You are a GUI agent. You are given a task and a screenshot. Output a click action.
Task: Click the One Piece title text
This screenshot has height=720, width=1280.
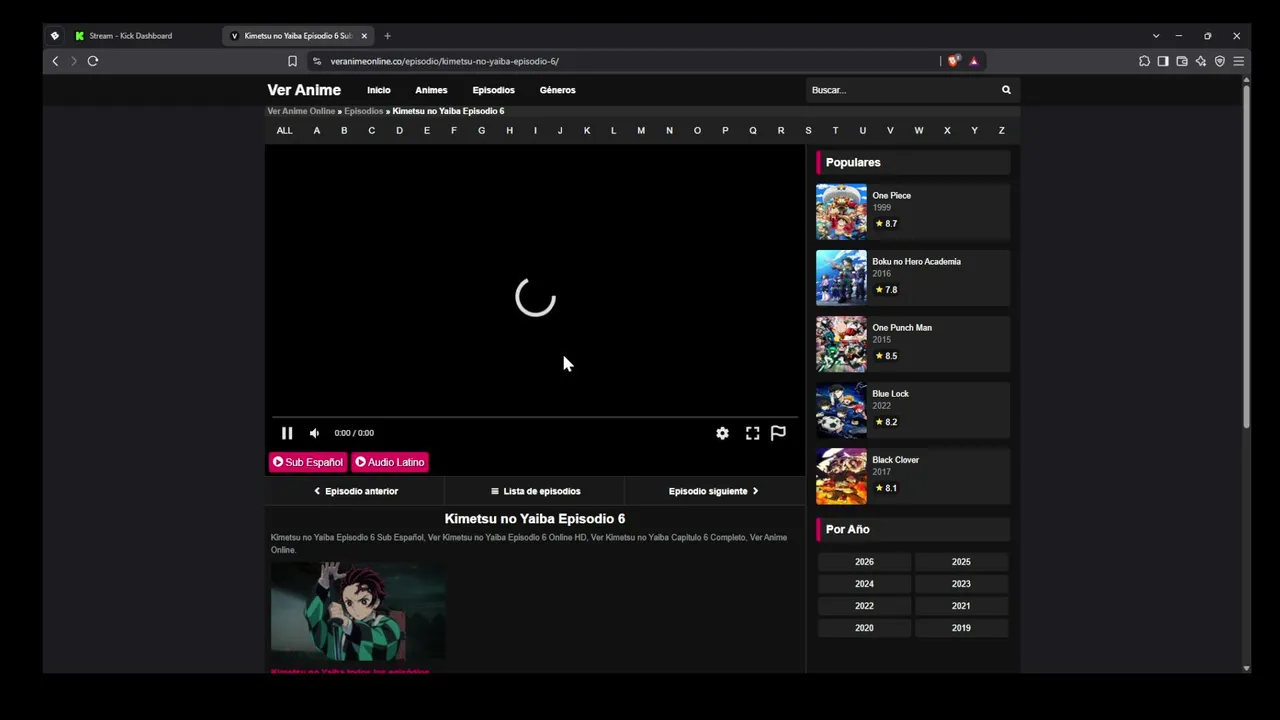click(x=891, y=196)
